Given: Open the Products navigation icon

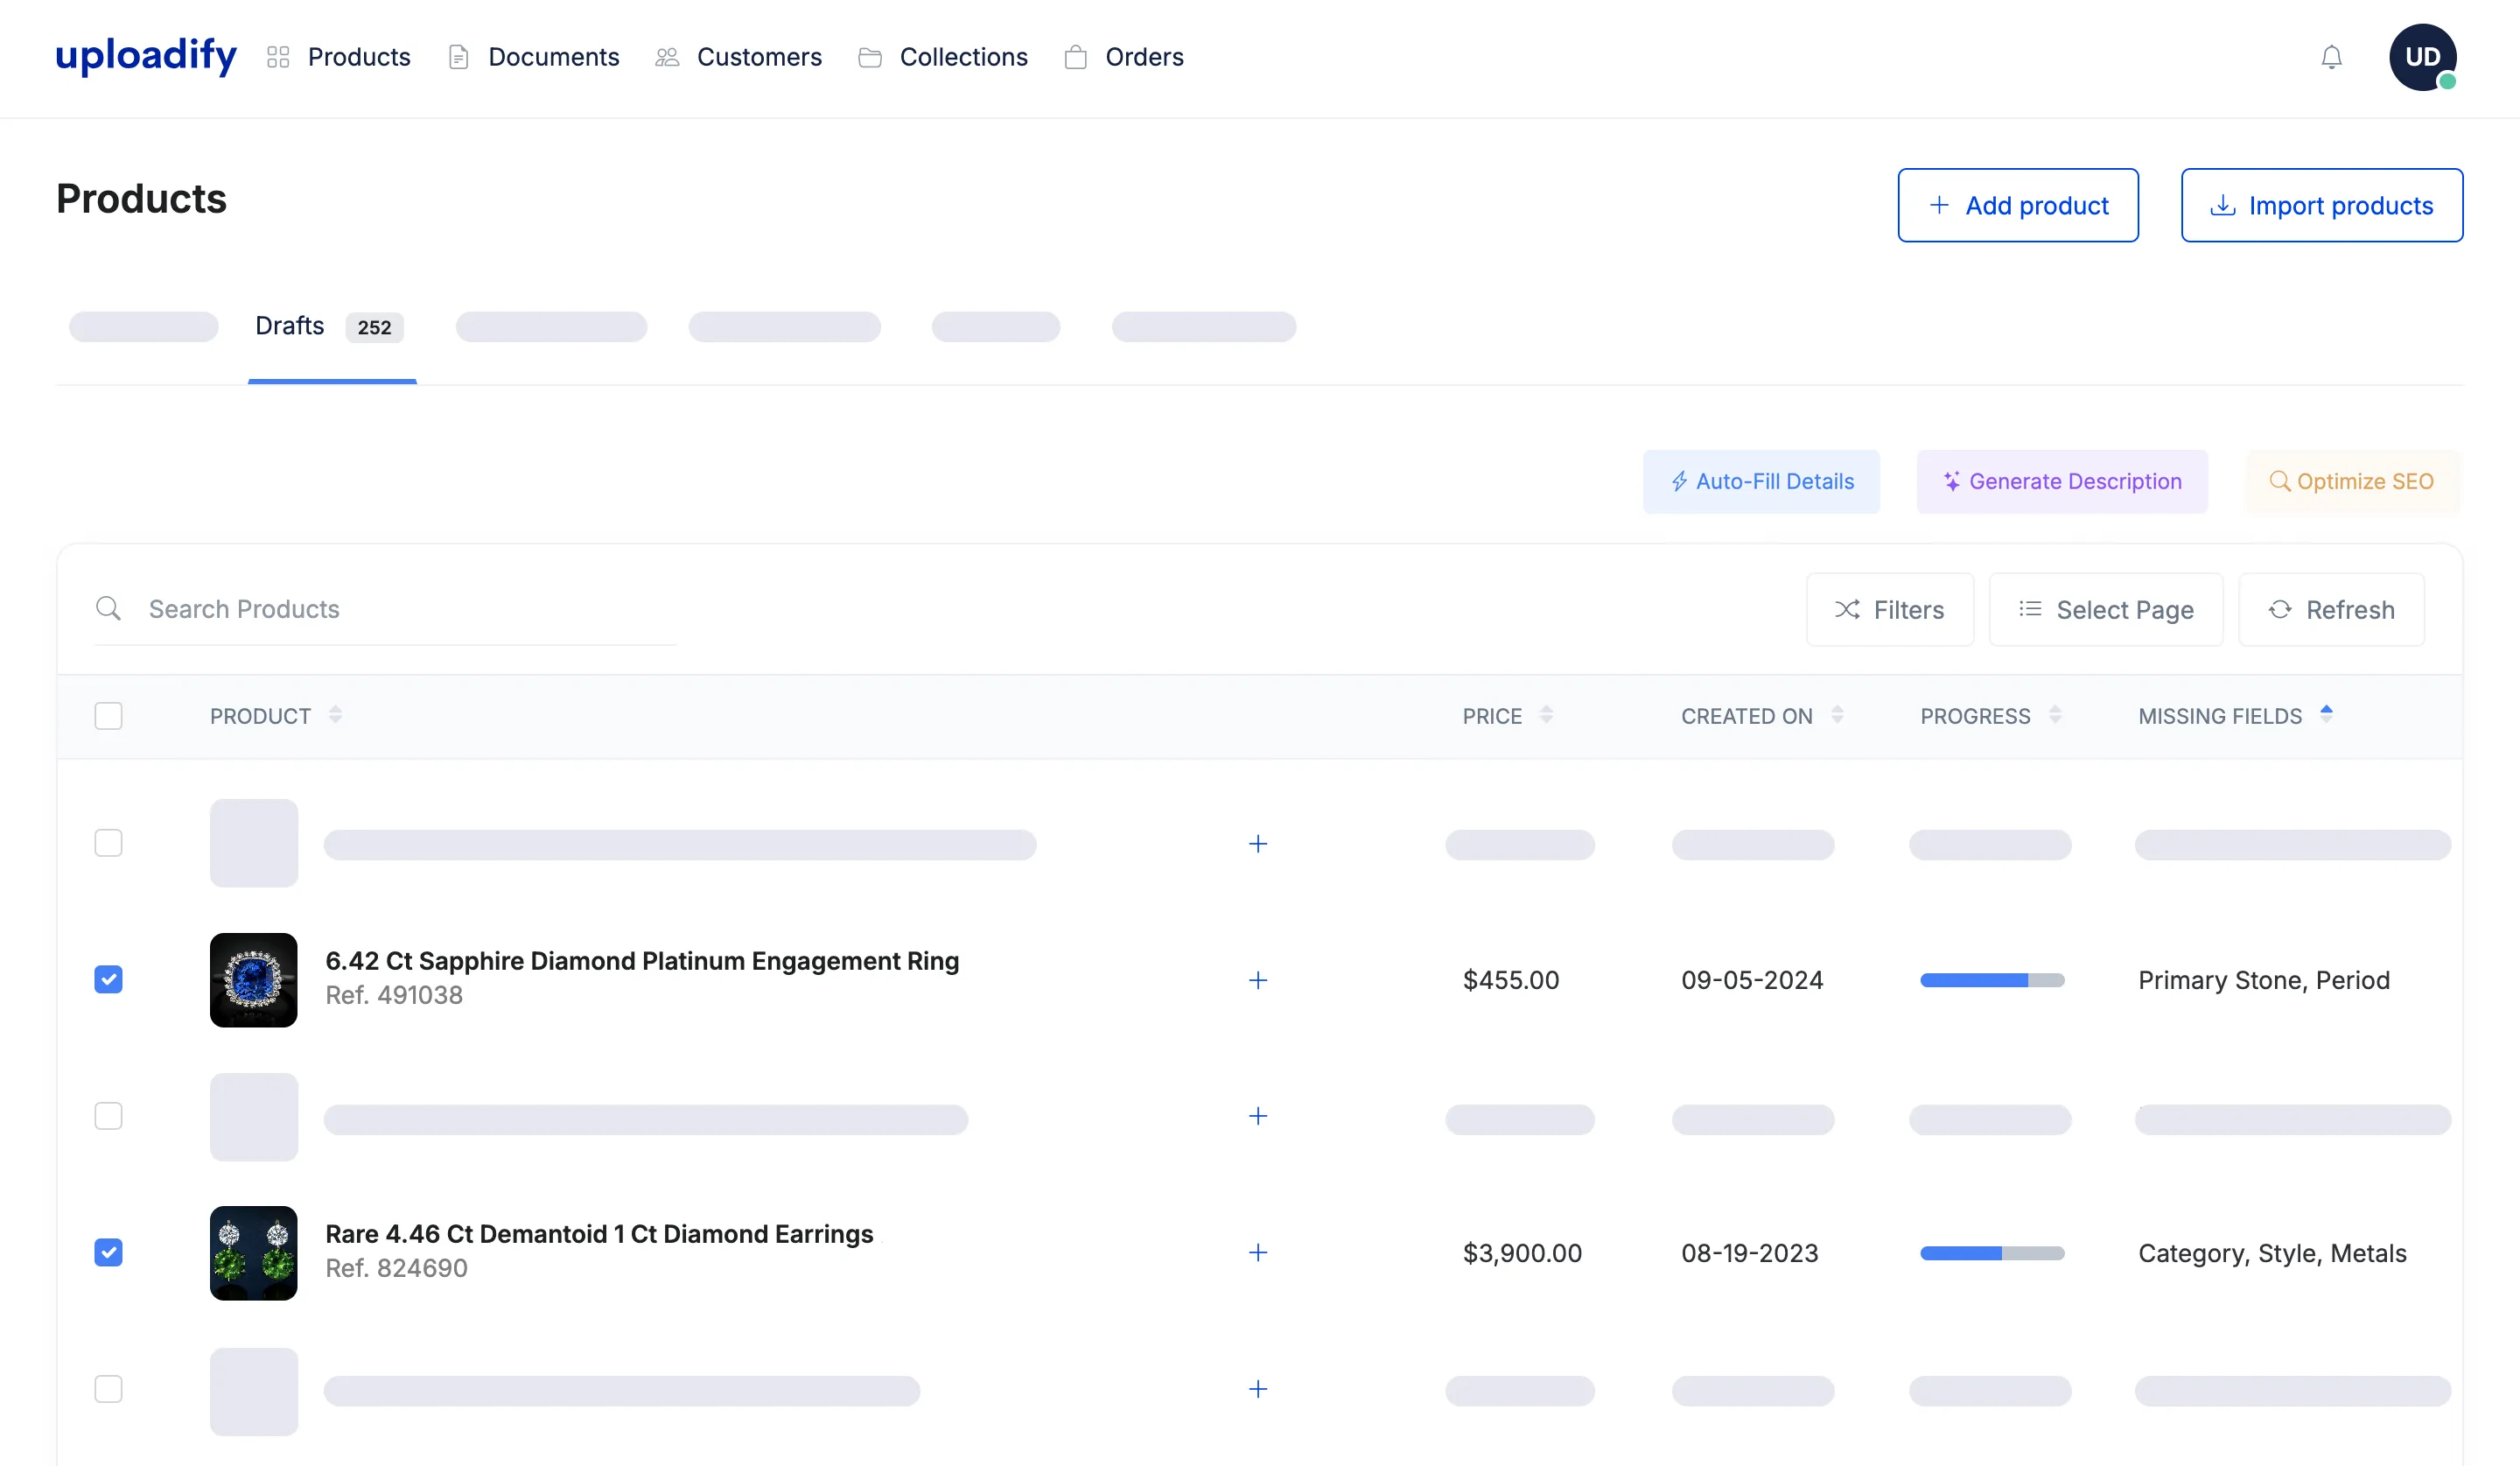Looking at the screenshot, I should 278,57.
